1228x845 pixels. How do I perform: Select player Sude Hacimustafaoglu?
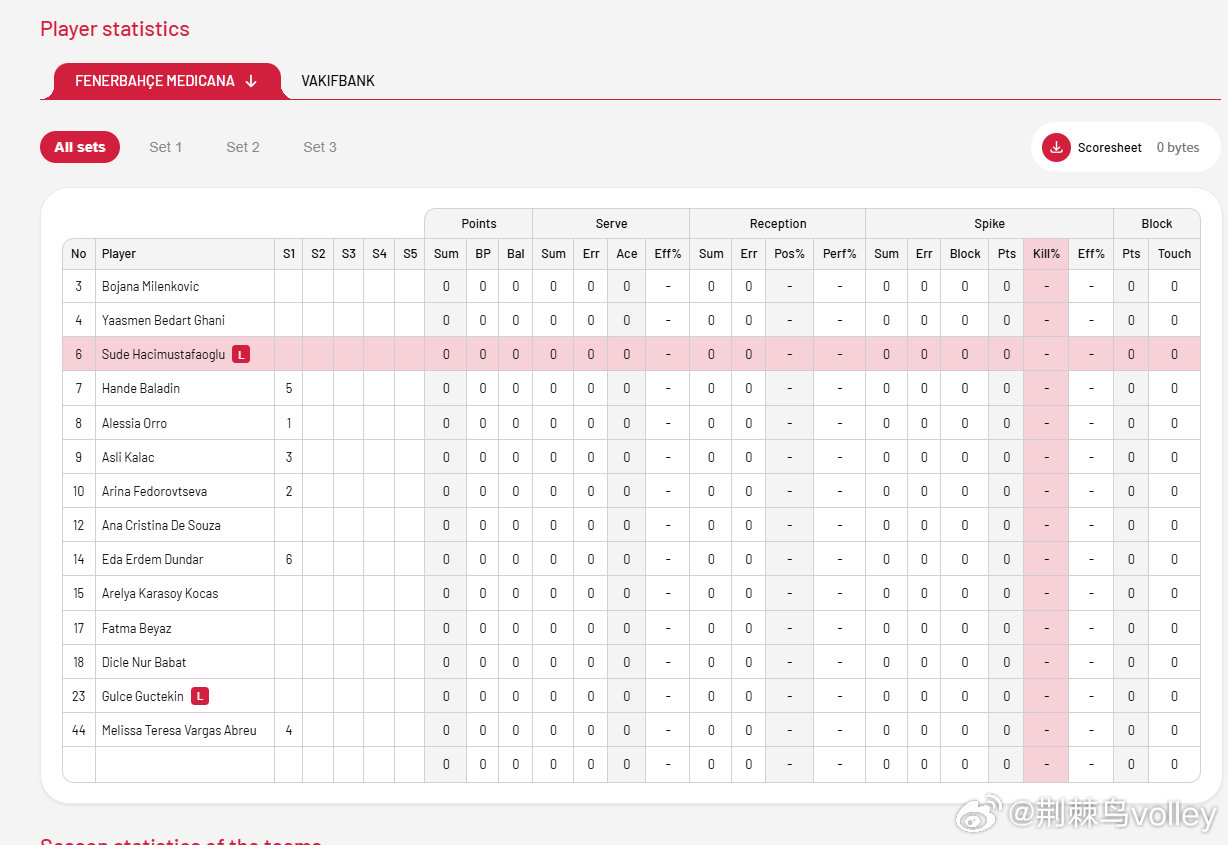point(163,354)
